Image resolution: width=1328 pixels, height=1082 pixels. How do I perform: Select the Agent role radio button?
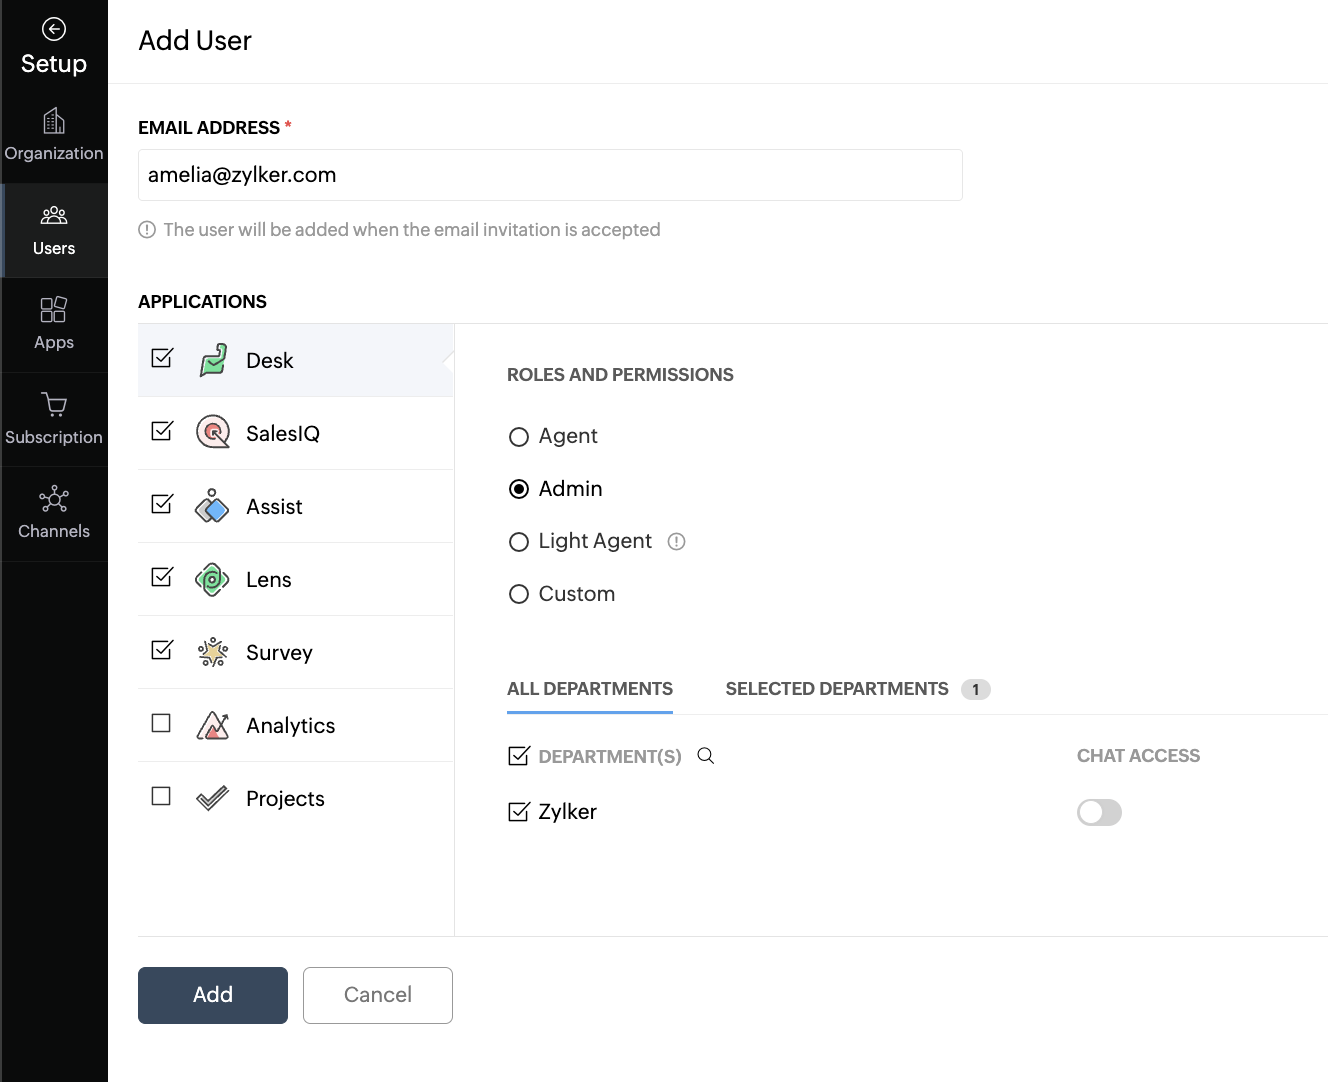tap(519, 437)
